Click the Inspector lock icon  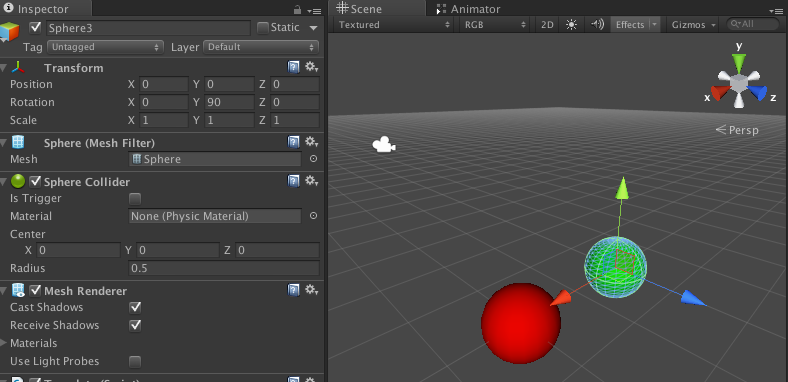(x=298, y=10)
